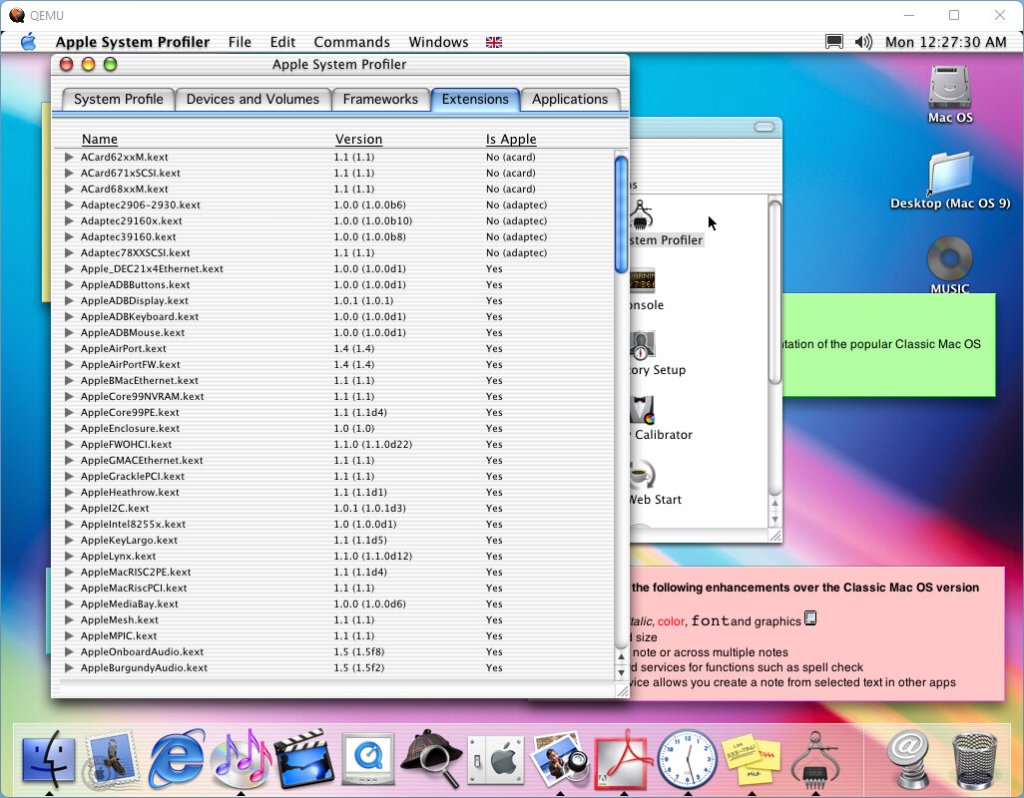Open Stickies from the dock
Image resolution: width=1024 pixels, height=798 pixels.
tap(751, 759)
